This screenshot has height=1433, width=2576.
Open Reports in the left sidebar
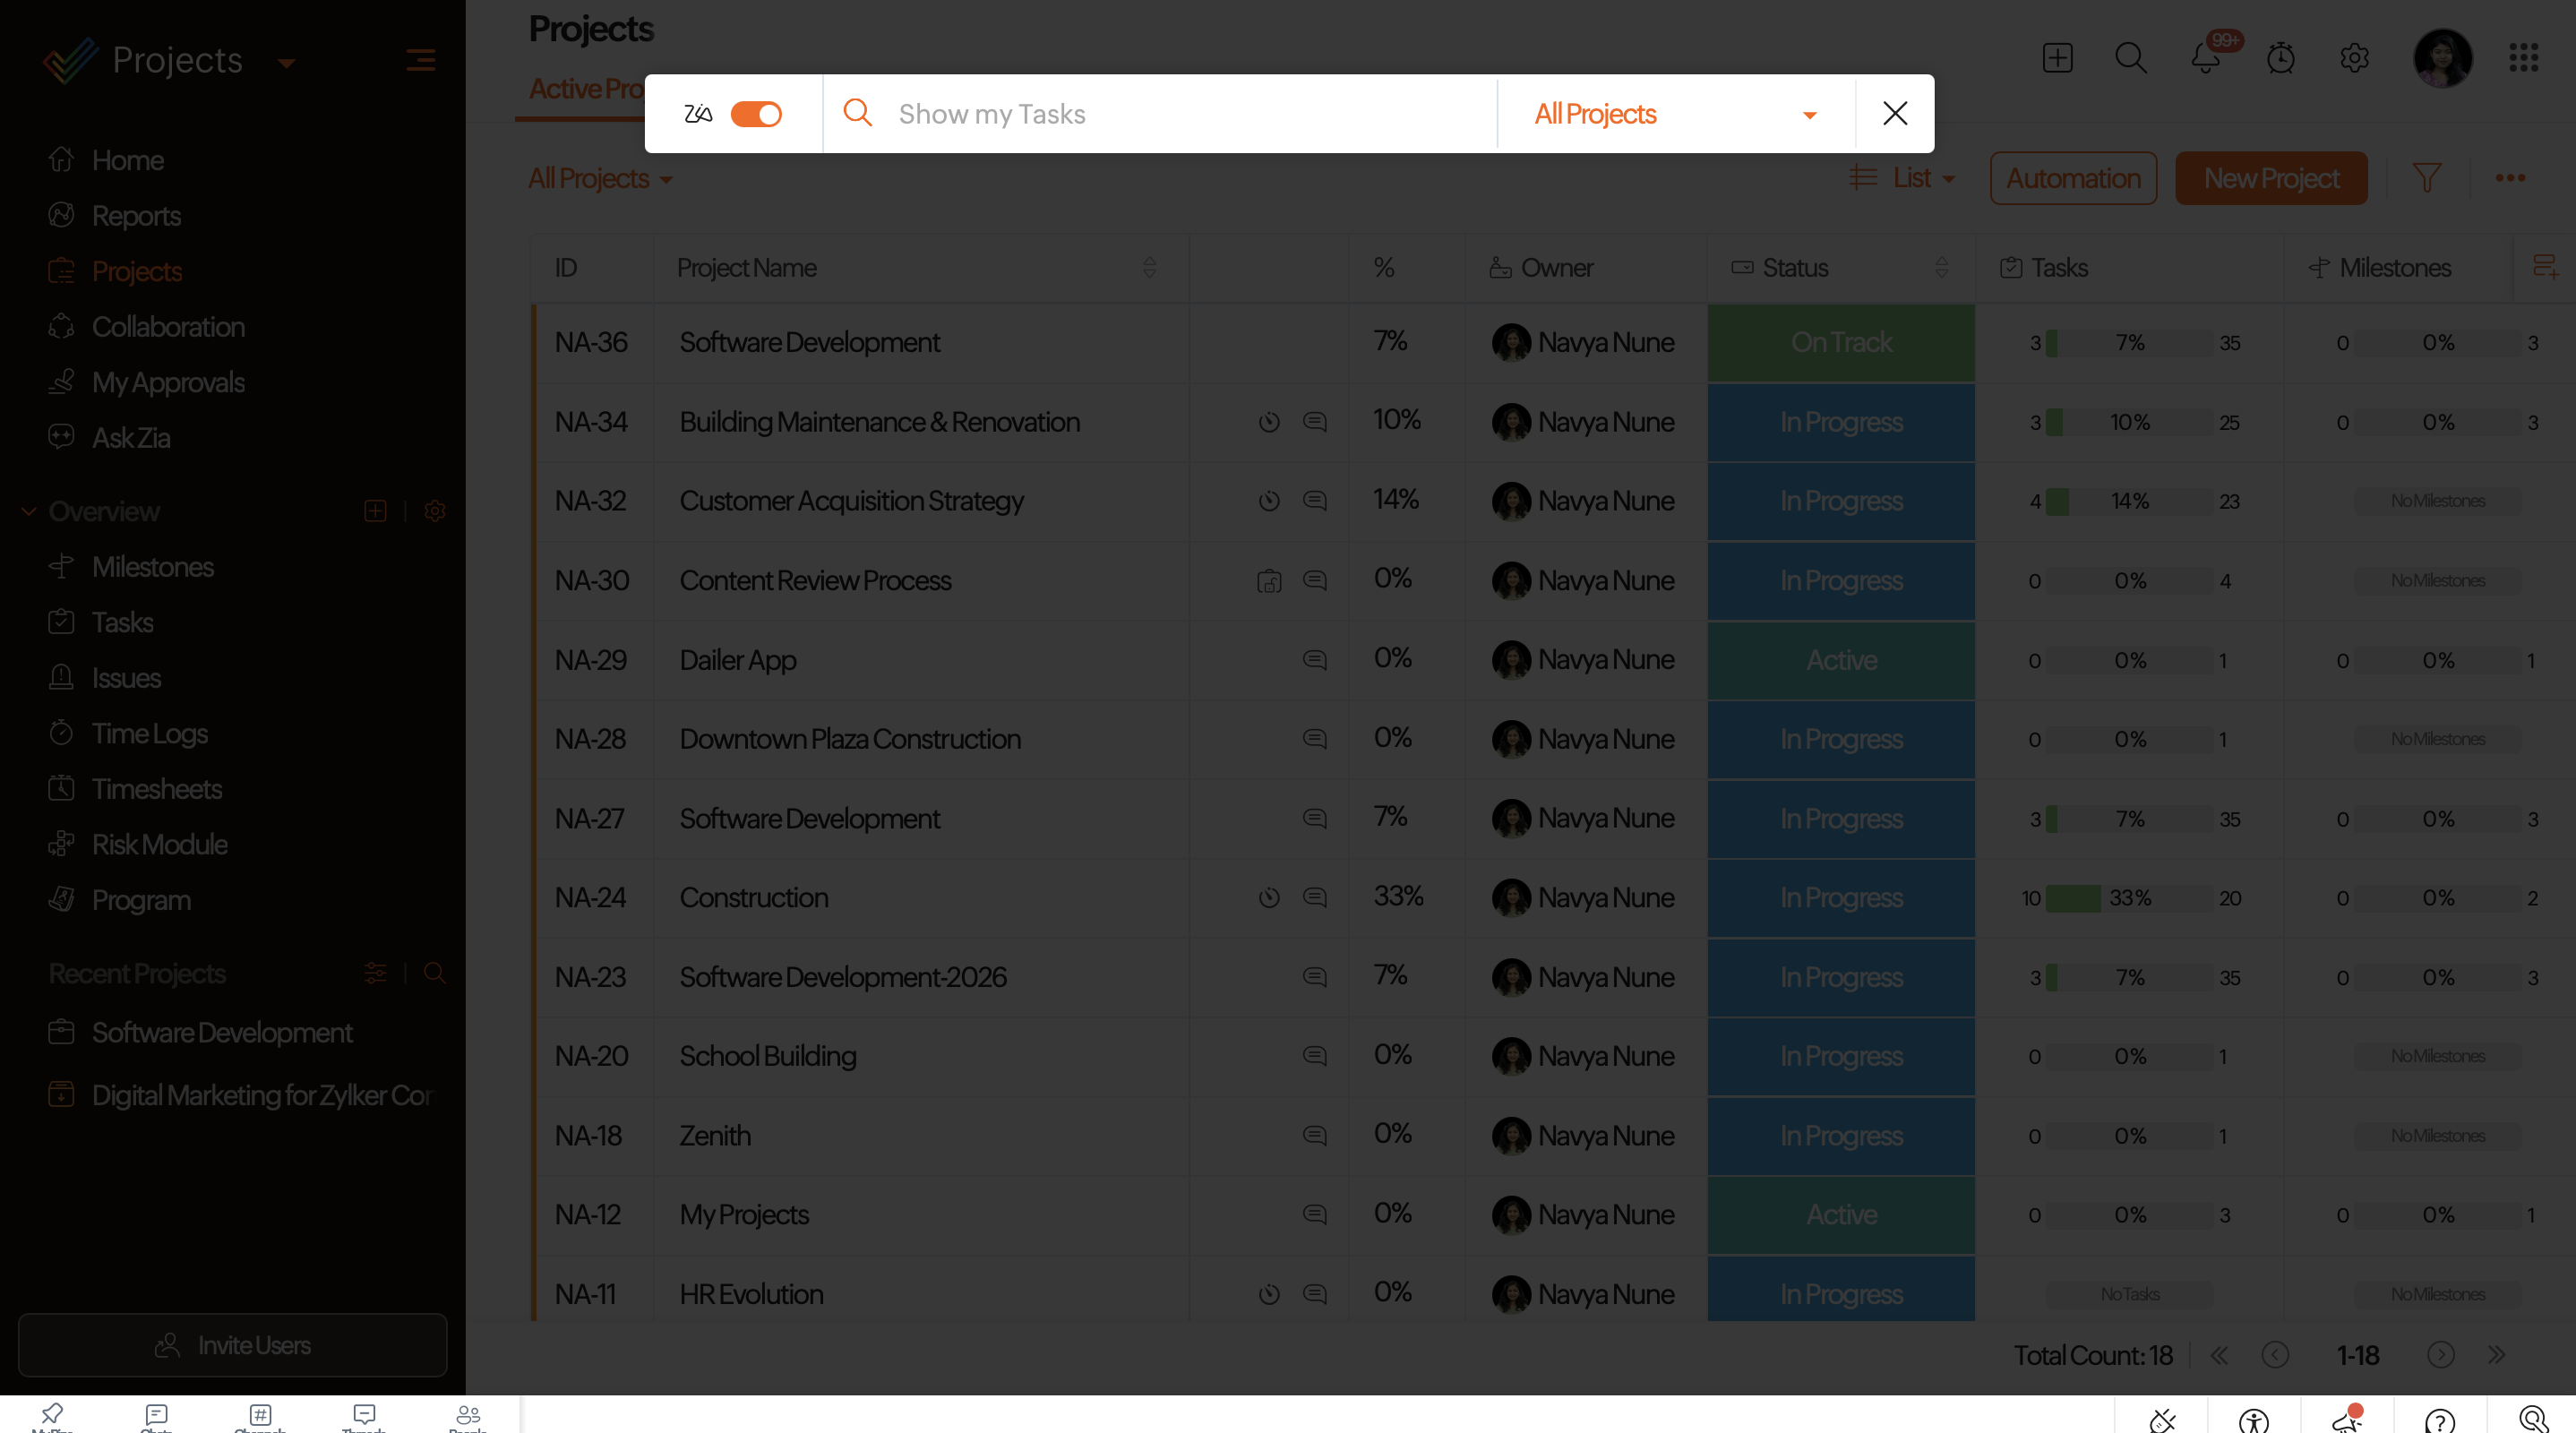tap(136, 216)
